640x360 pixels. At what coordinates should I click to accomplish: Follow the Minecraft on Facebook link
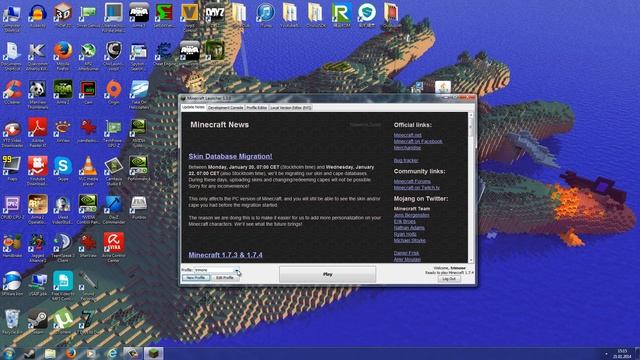tap(418, 141)
